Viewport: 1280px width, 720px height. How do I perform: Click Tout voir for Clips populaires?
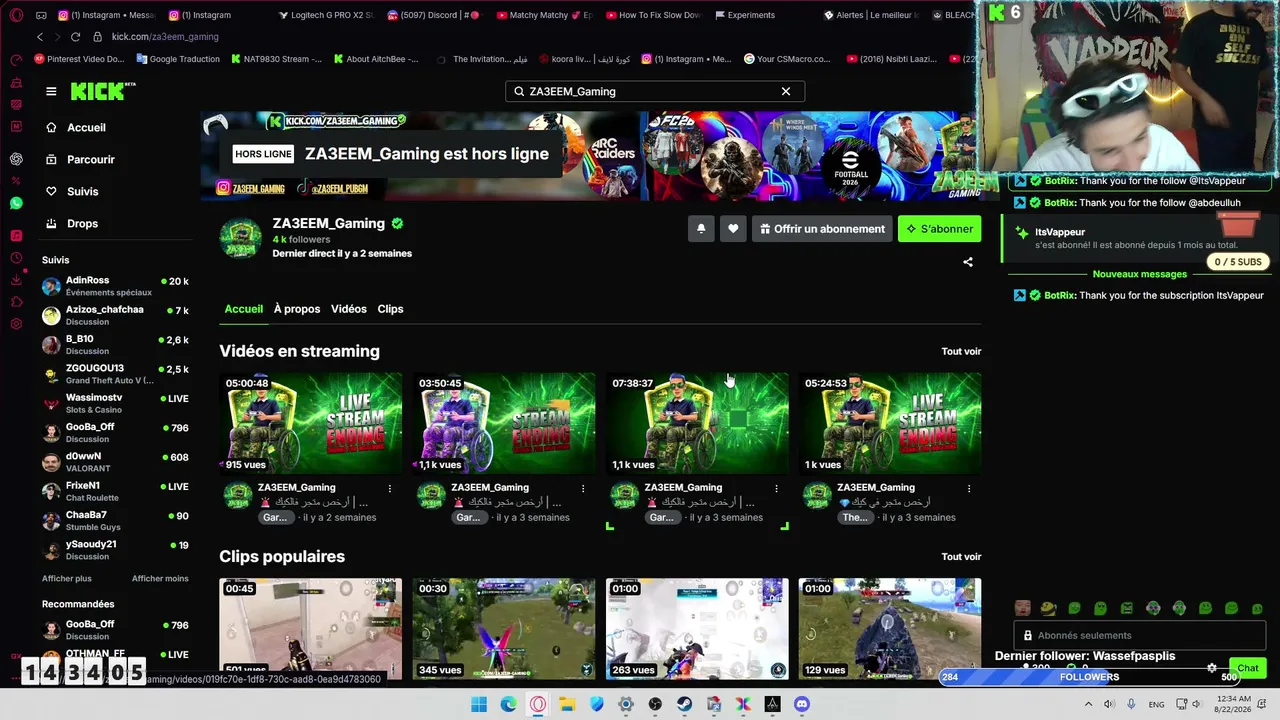click(961, 556)
